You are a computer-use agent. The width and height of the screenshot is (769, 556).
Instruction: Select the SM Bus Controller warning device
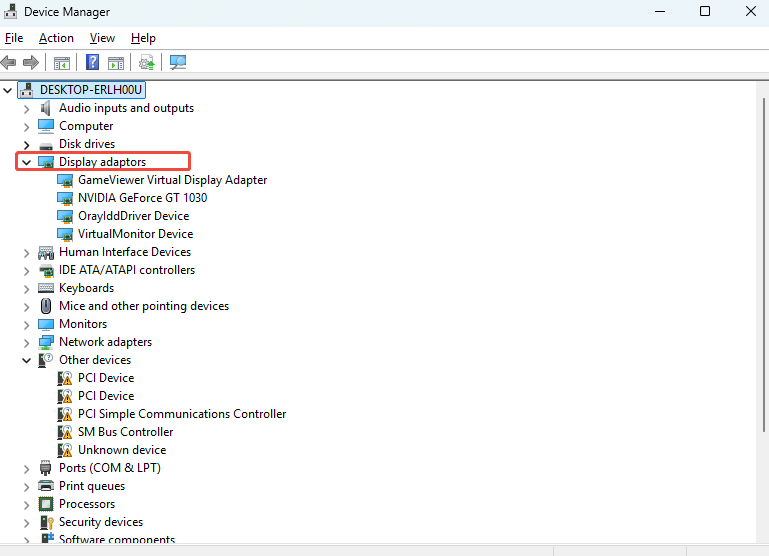[125, 432]
